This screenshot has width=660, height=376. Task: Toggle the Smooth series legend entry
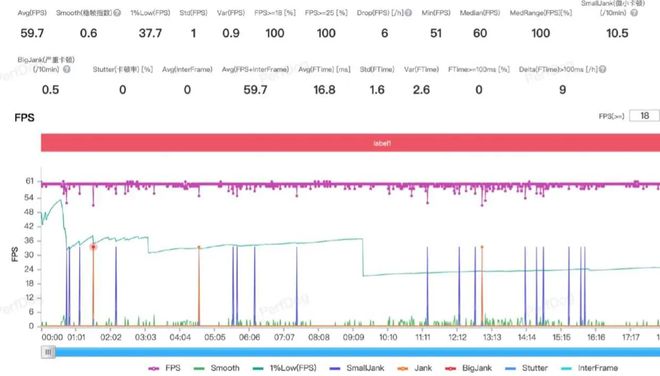[x=216, y=368]
